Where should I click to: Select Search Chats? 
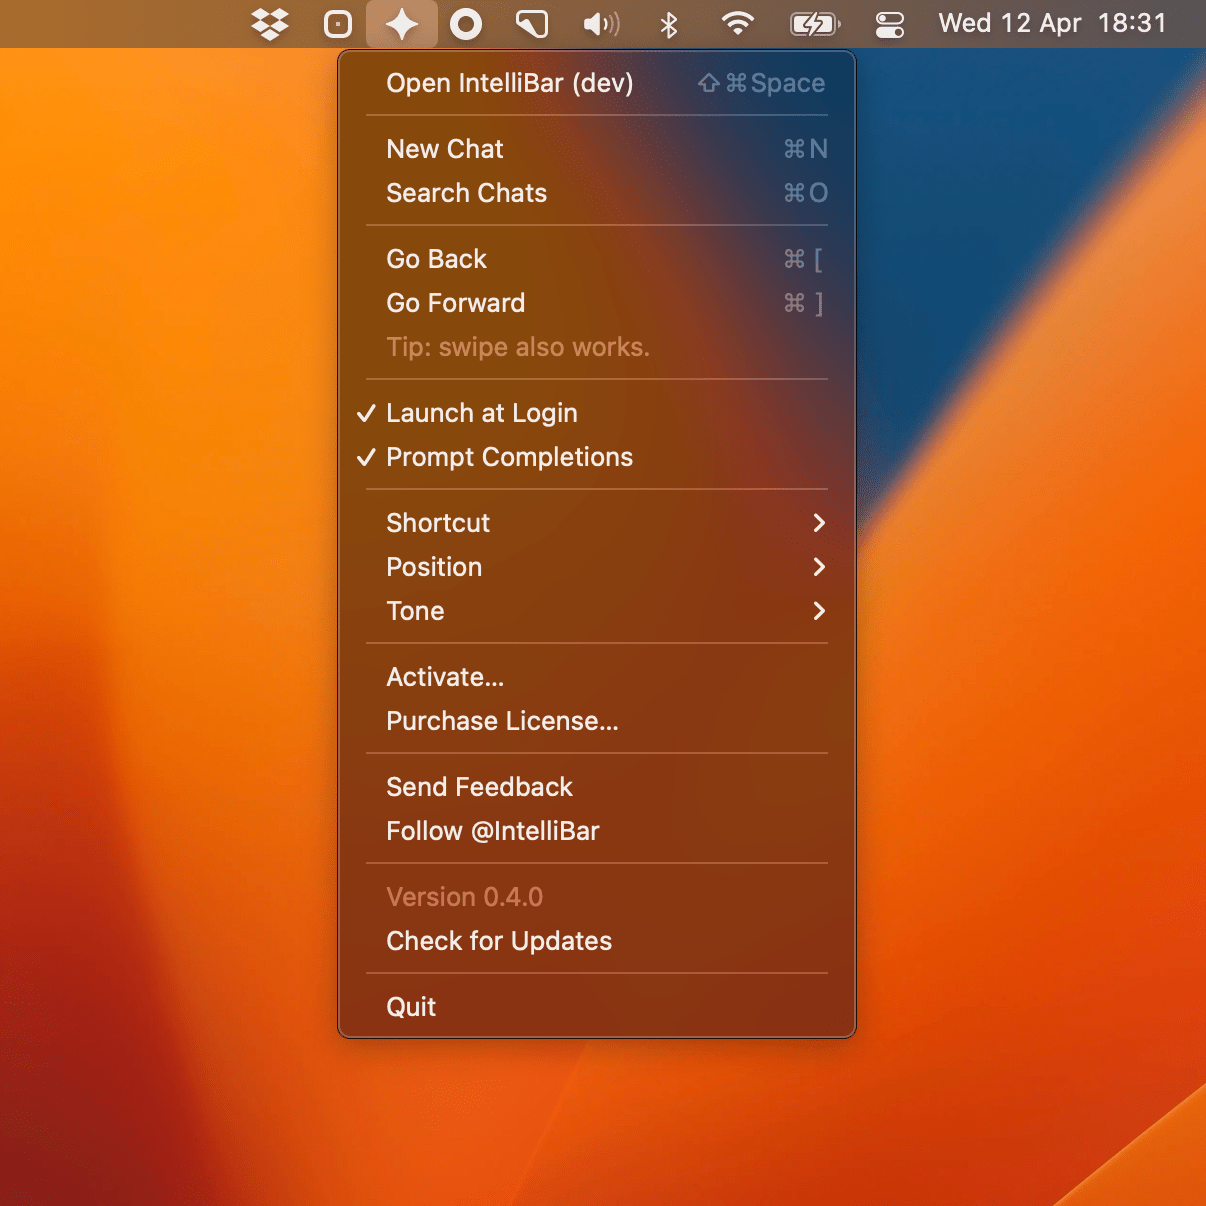(597, 193)
